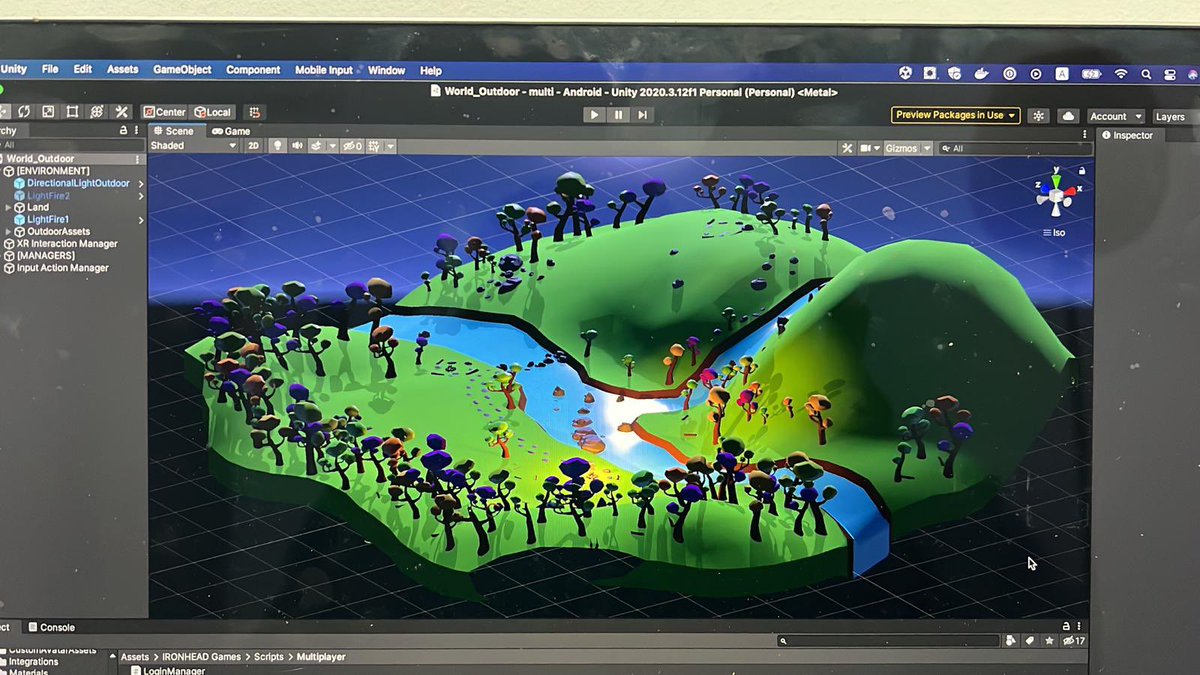1200x675 pixels.
Task: Open DirectionalLightOutdoor prefab arrow
Action: click(x=141, y=184)
